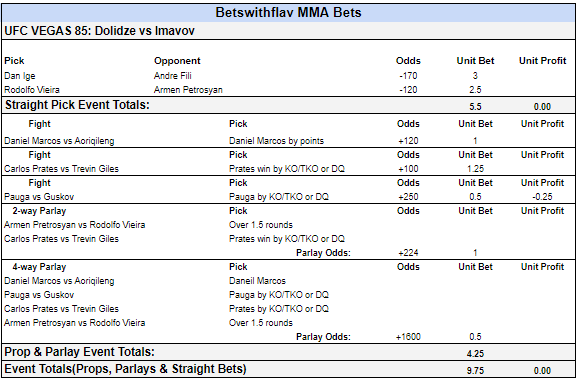The image size is (577, 380).
Task: Click the 0.00 profit in Straight Pick Event Totals row
Action: pos(542,107)
